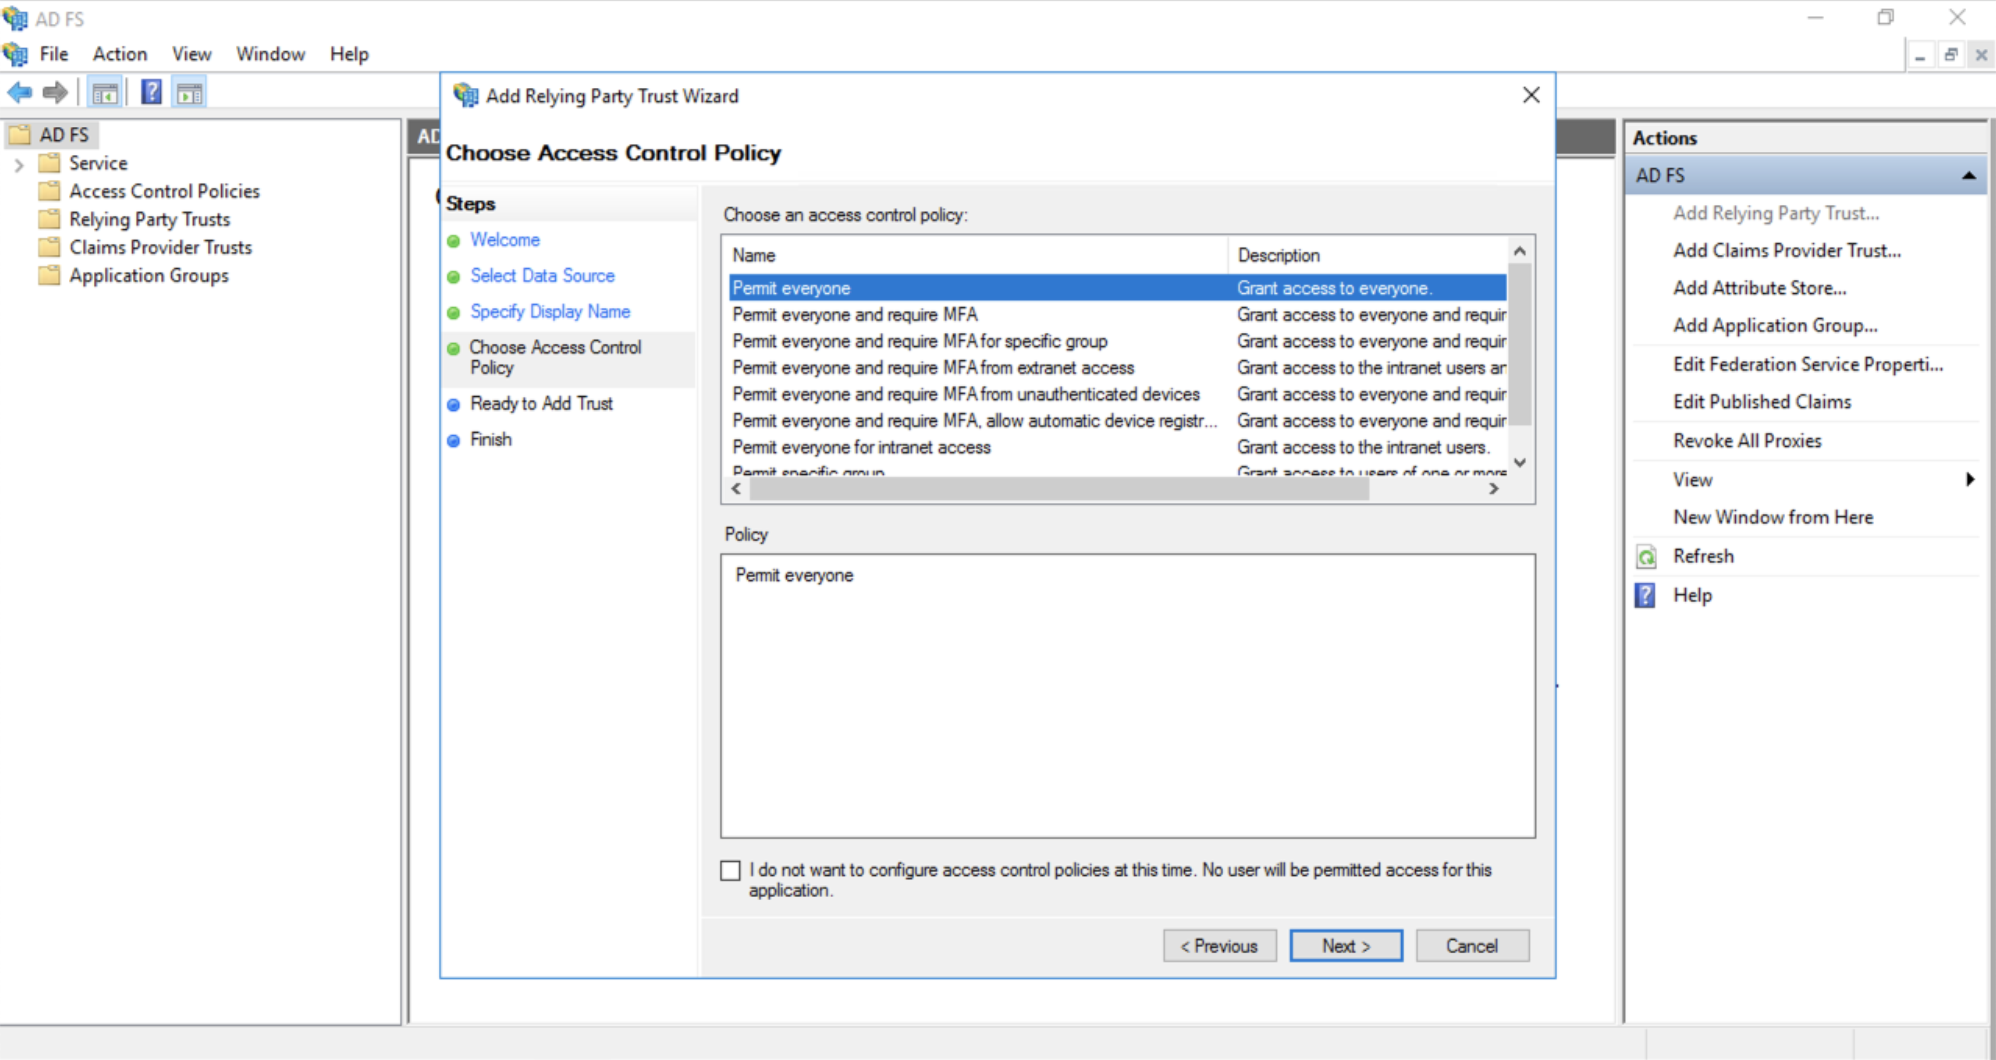Click the Previous button

point(1220,946)
